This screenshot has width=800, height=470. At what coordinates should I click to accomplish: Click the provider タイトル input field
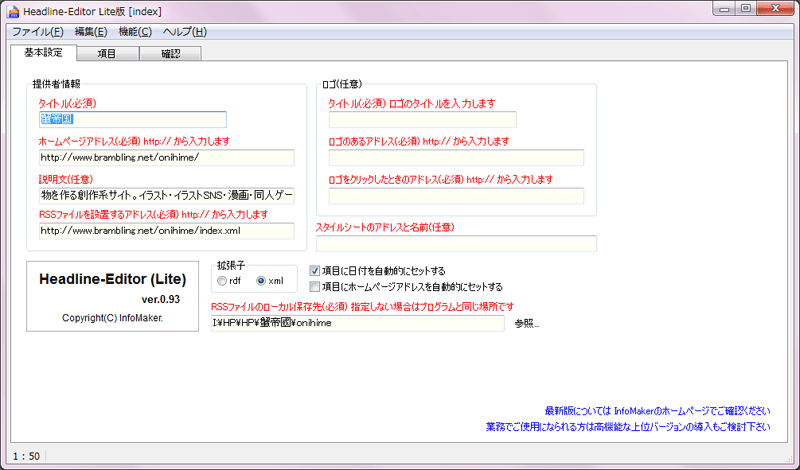[x=132, y=120]
